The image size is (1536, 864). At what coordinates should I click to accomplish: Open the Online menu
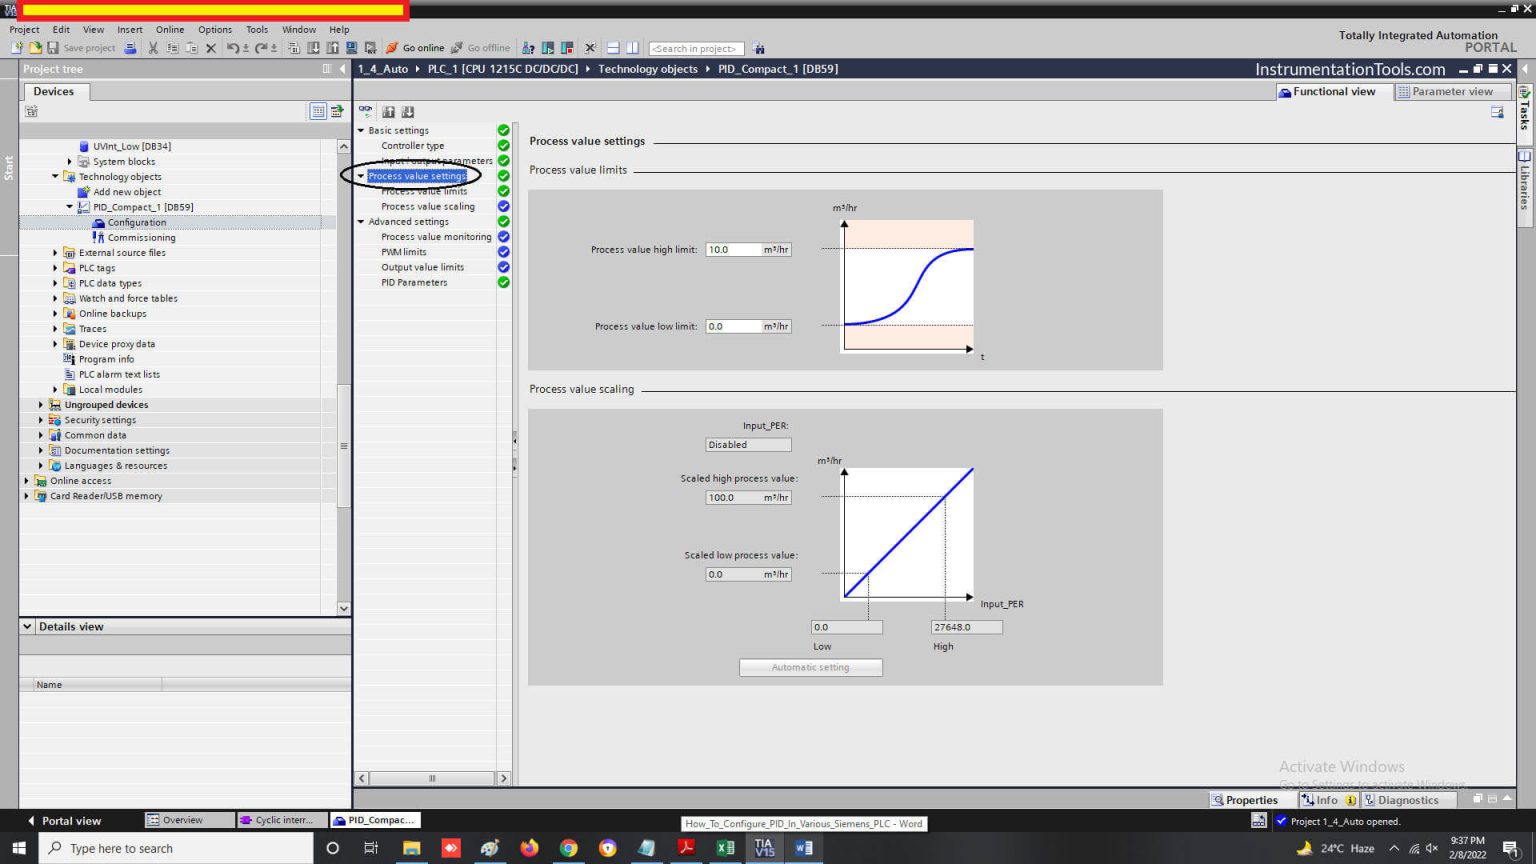[x=169, y=30]
